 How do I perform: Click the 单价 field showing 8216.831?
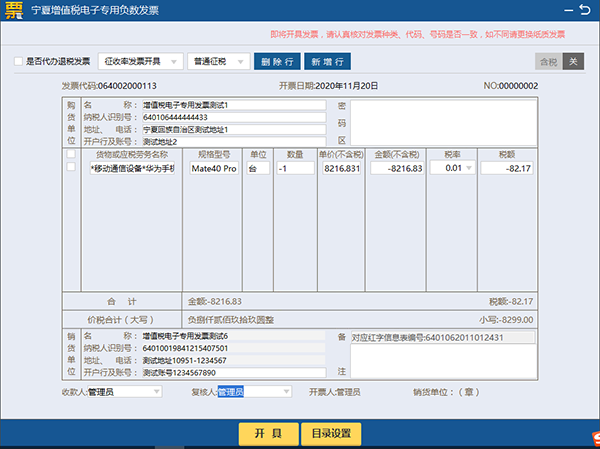pyautogui.click(x=341, y=168)
